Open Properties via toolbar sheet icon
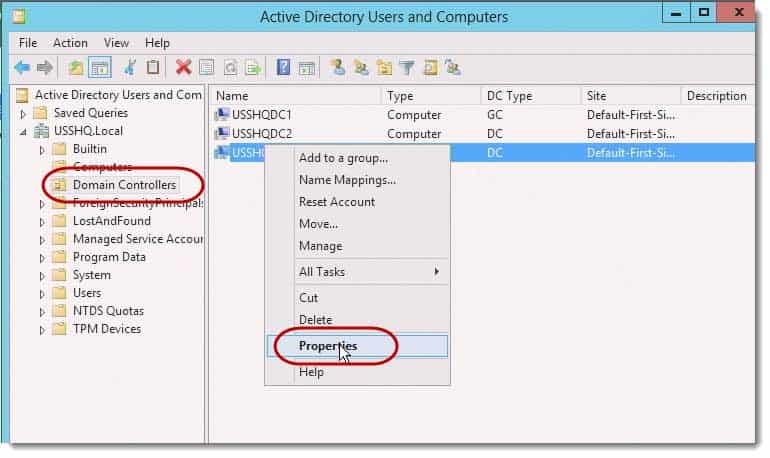This screenshot has height=458, width=770. (x=207, y=67)
